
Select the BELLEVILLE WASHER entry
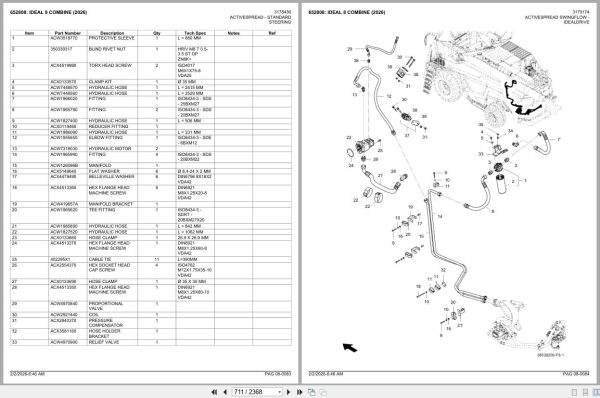[x=111, y=176]
